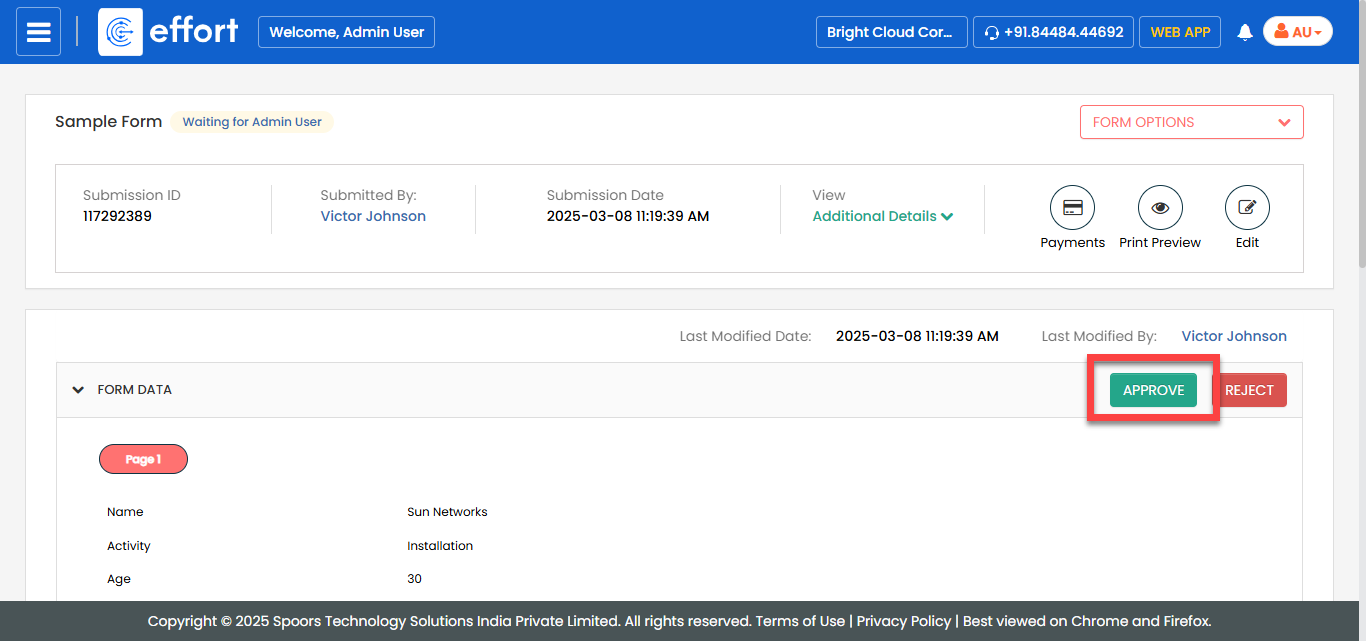Reject the submitted form
This screenshot has width=1366, height=641.
click(1249, 390)
